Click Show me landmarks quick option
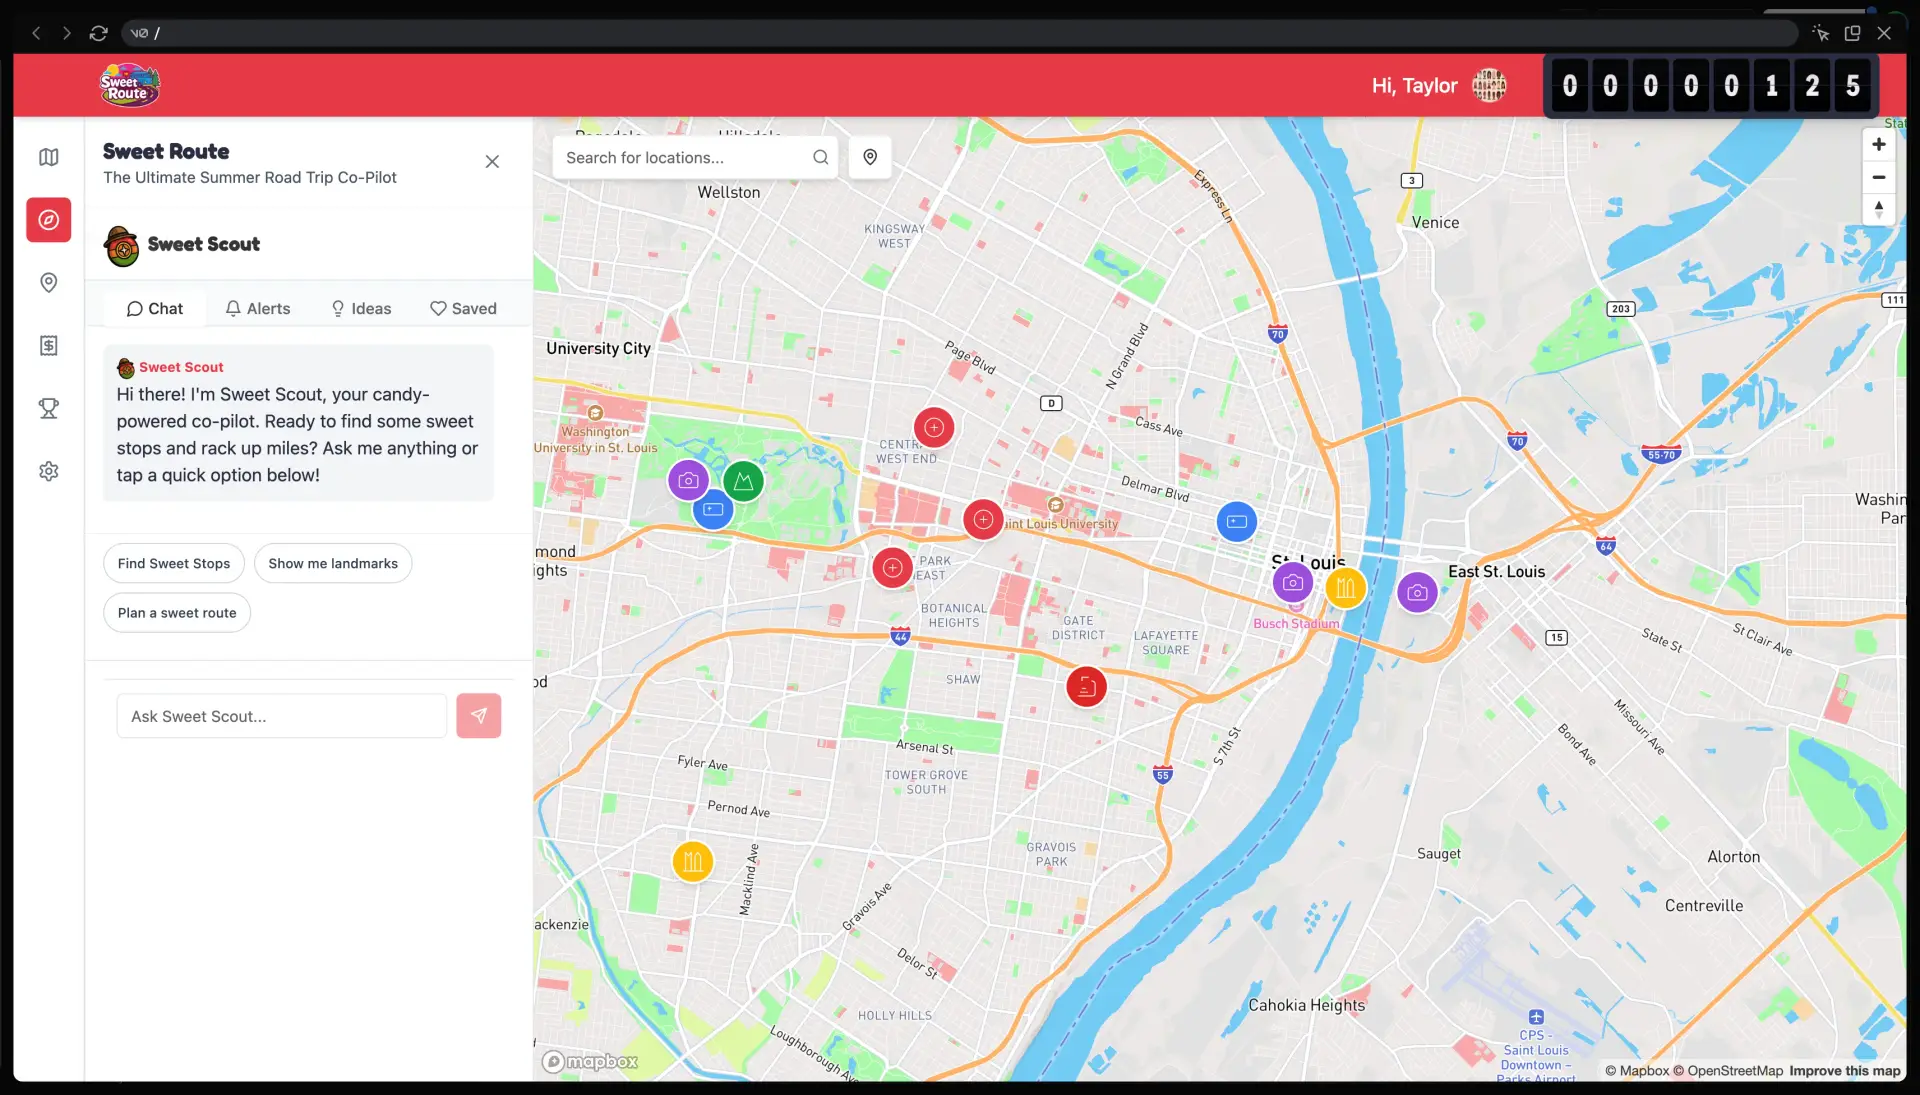Screen dimensions: 1920x1095 333,564
